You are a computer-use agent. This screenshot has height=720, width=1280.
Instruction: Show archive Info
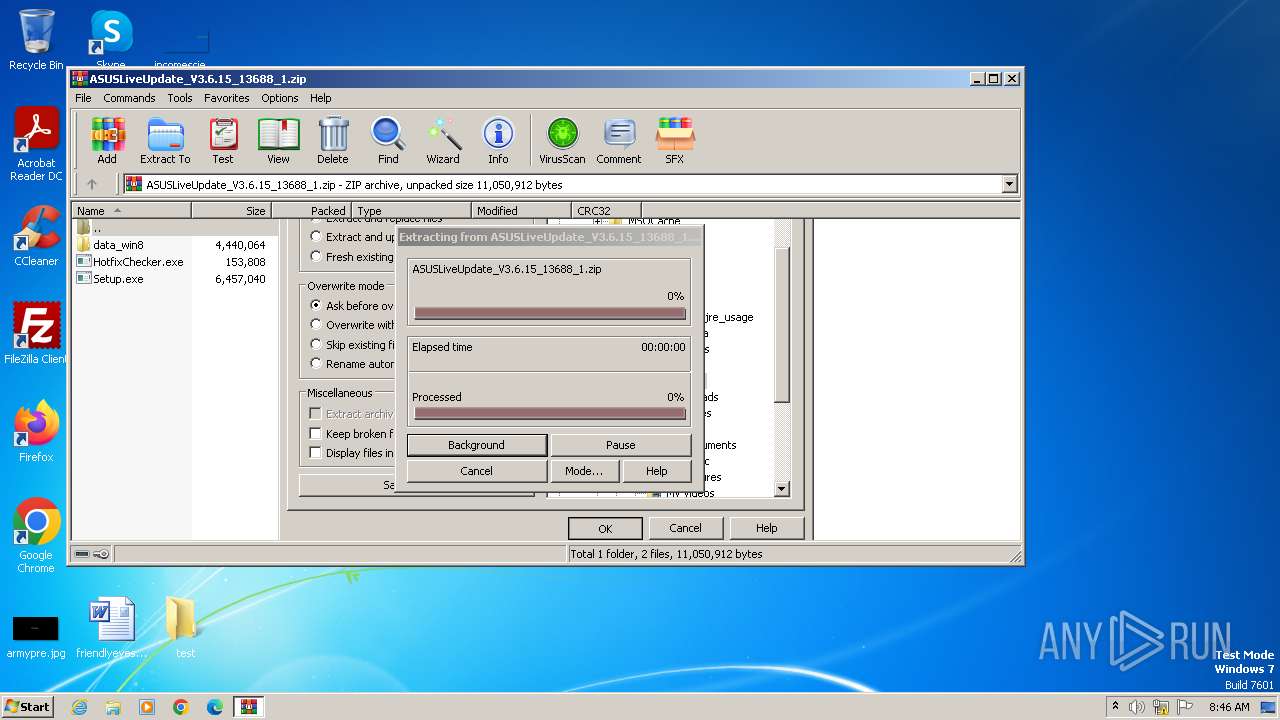[x=498, y=141]
